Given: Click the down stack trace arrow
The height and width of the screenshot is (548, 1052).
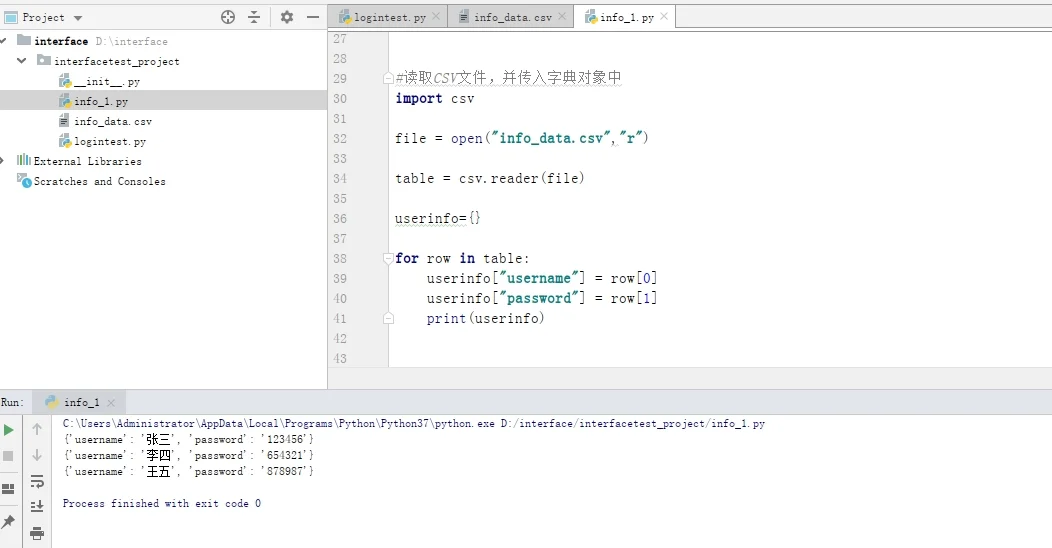Looking at the screenshot, I should [37, 455].
